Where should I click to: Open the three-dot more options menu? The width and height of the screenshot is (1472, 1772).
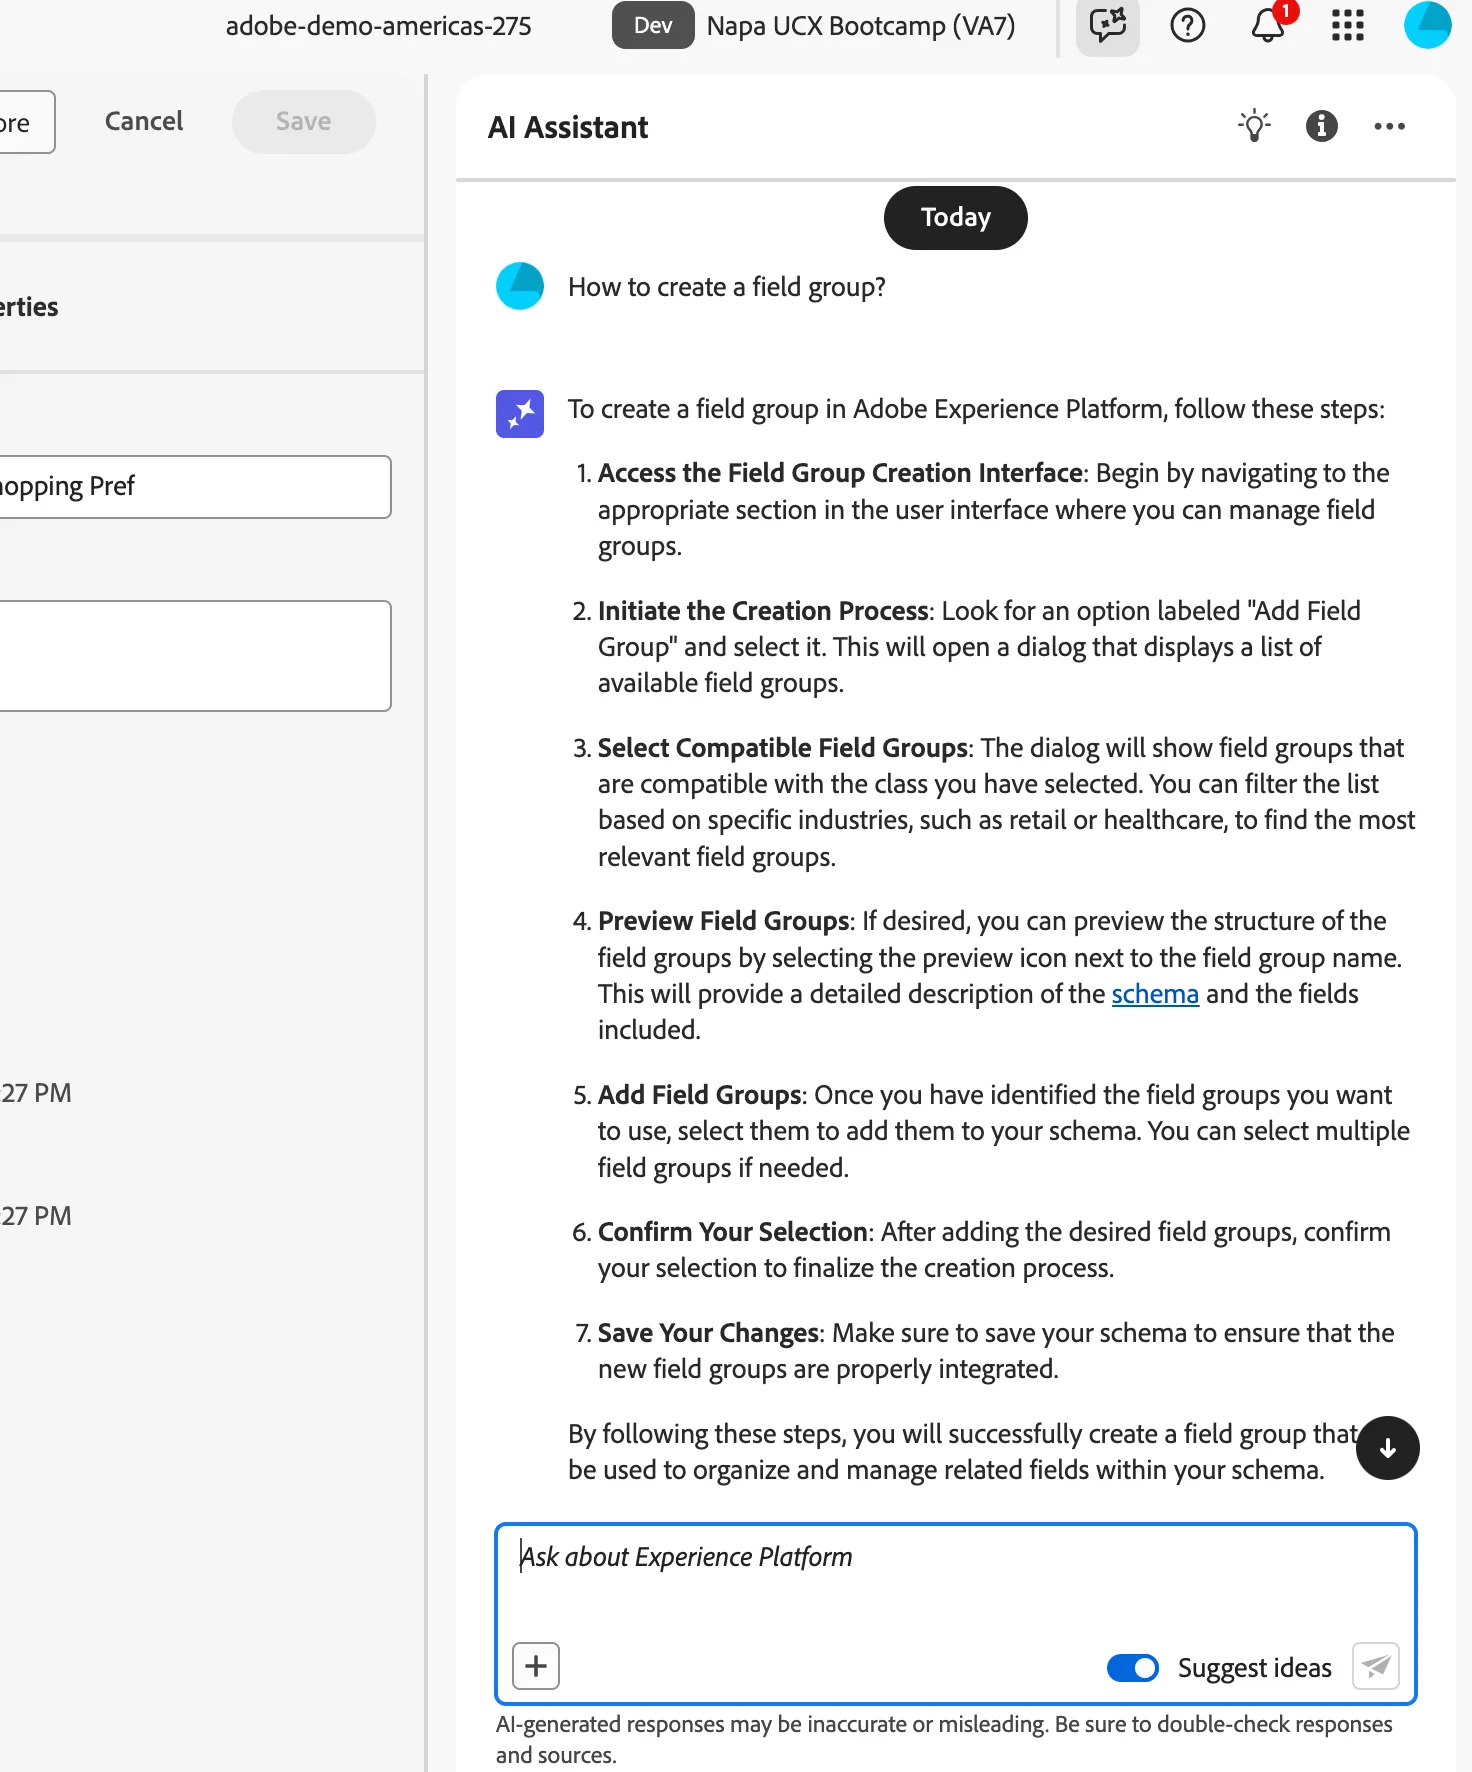coord(1389,126)
